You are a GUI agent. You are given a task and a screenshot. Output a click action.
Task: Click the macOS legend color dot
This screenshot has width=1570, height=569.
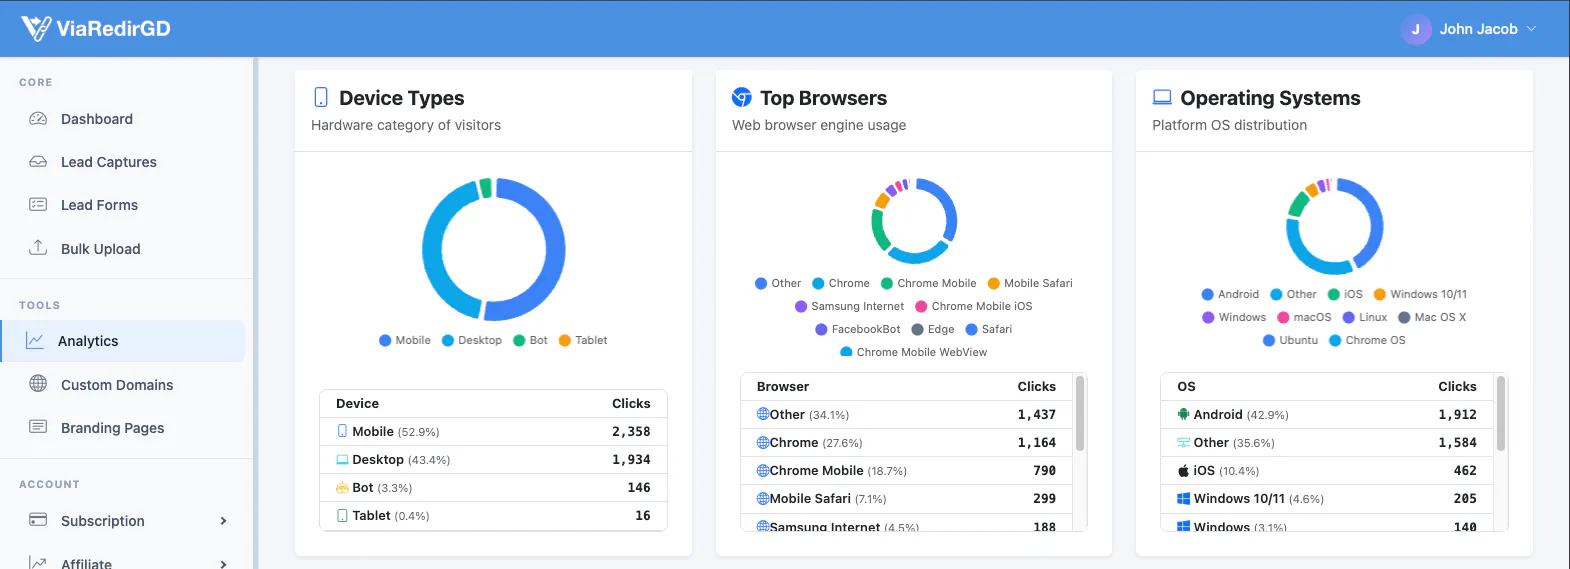point(1283,317)
